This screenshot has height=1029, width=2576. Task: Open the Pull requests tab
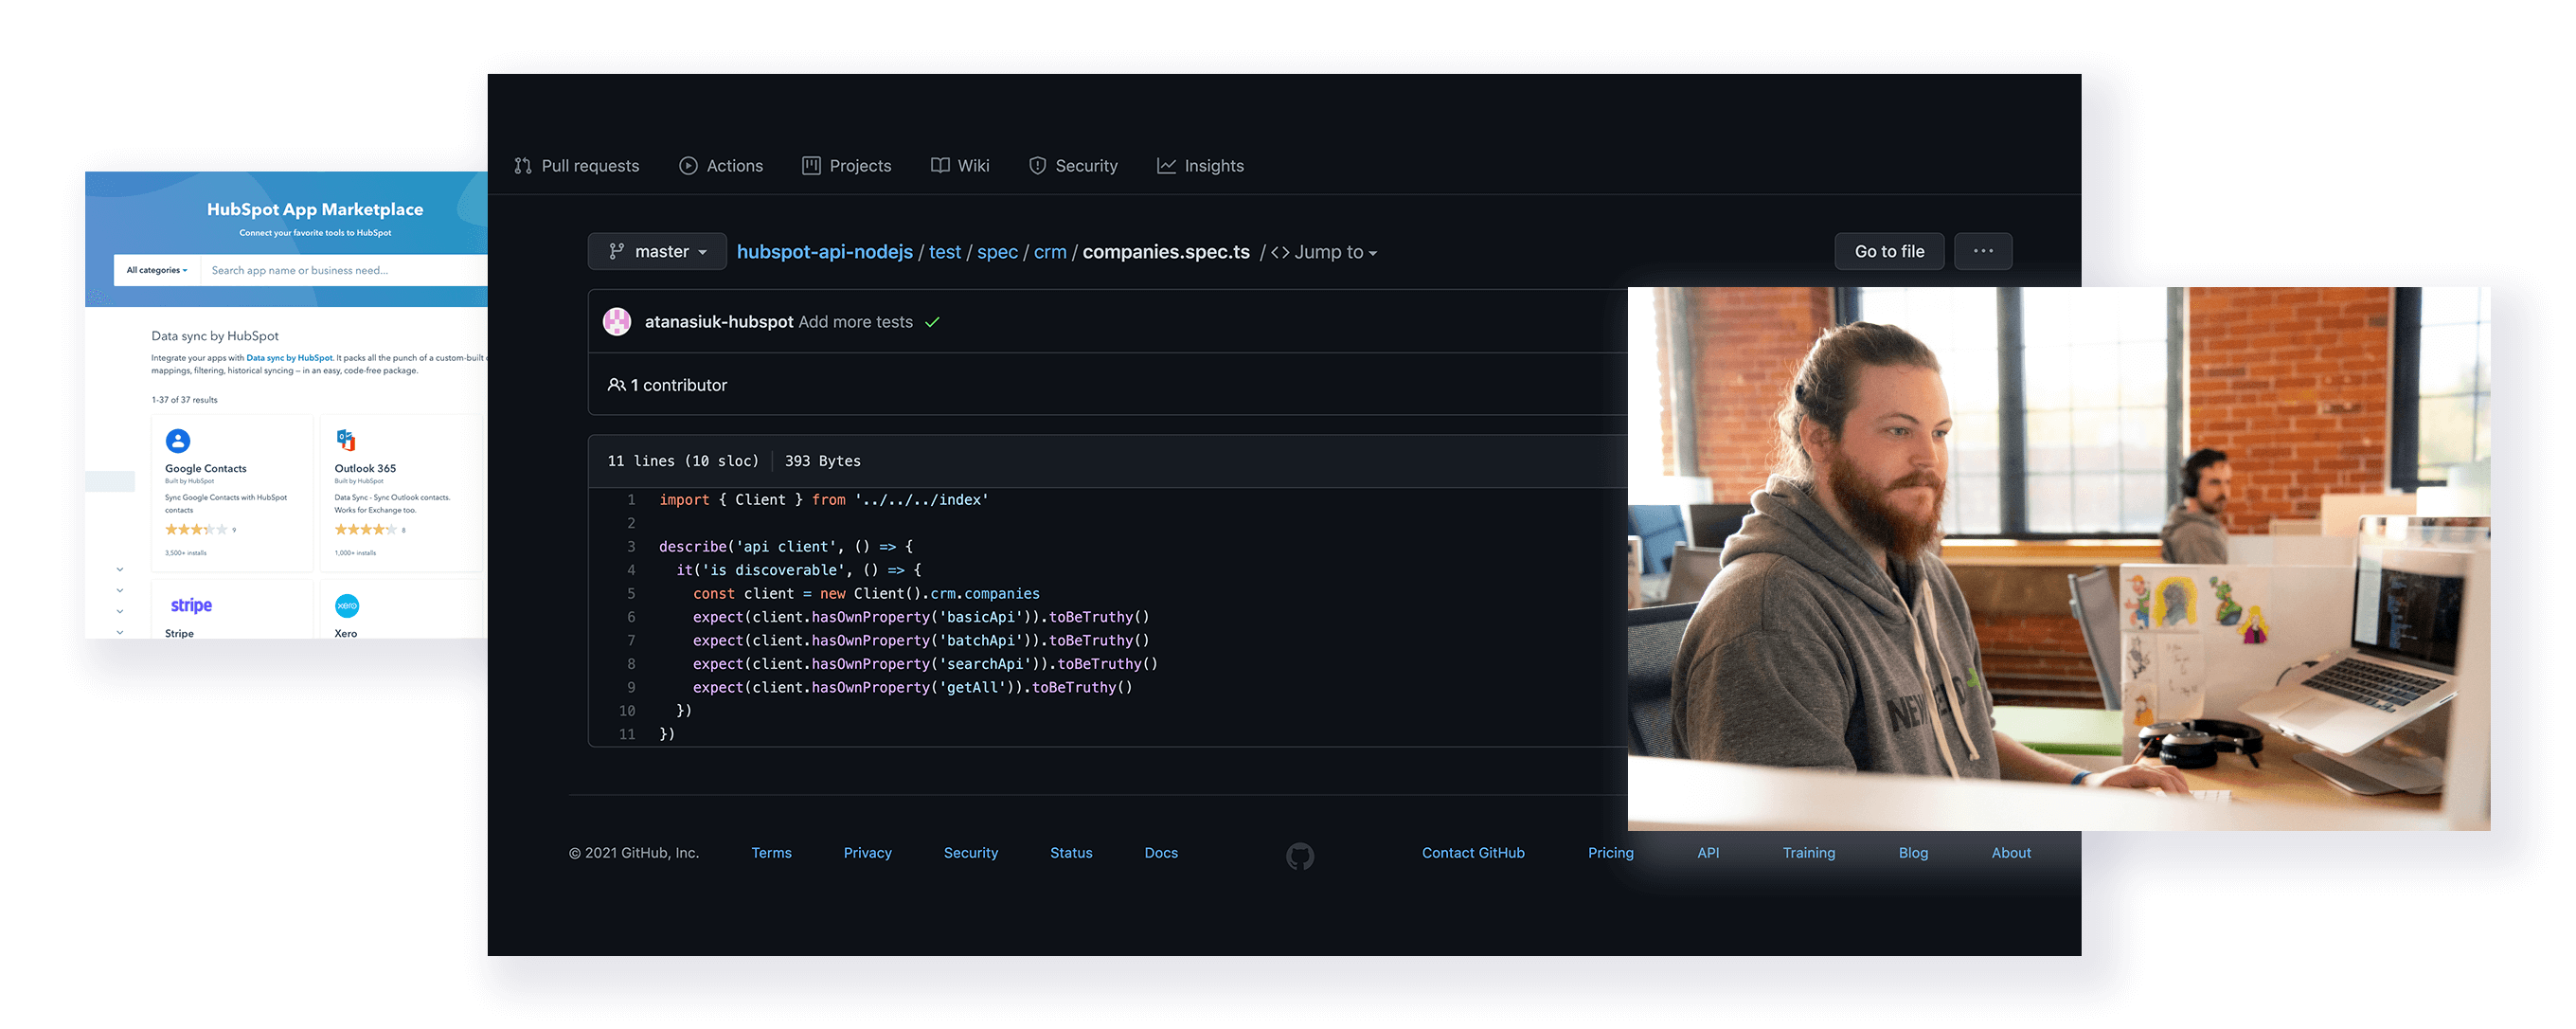pyautogui.click(x=577, y=166)
